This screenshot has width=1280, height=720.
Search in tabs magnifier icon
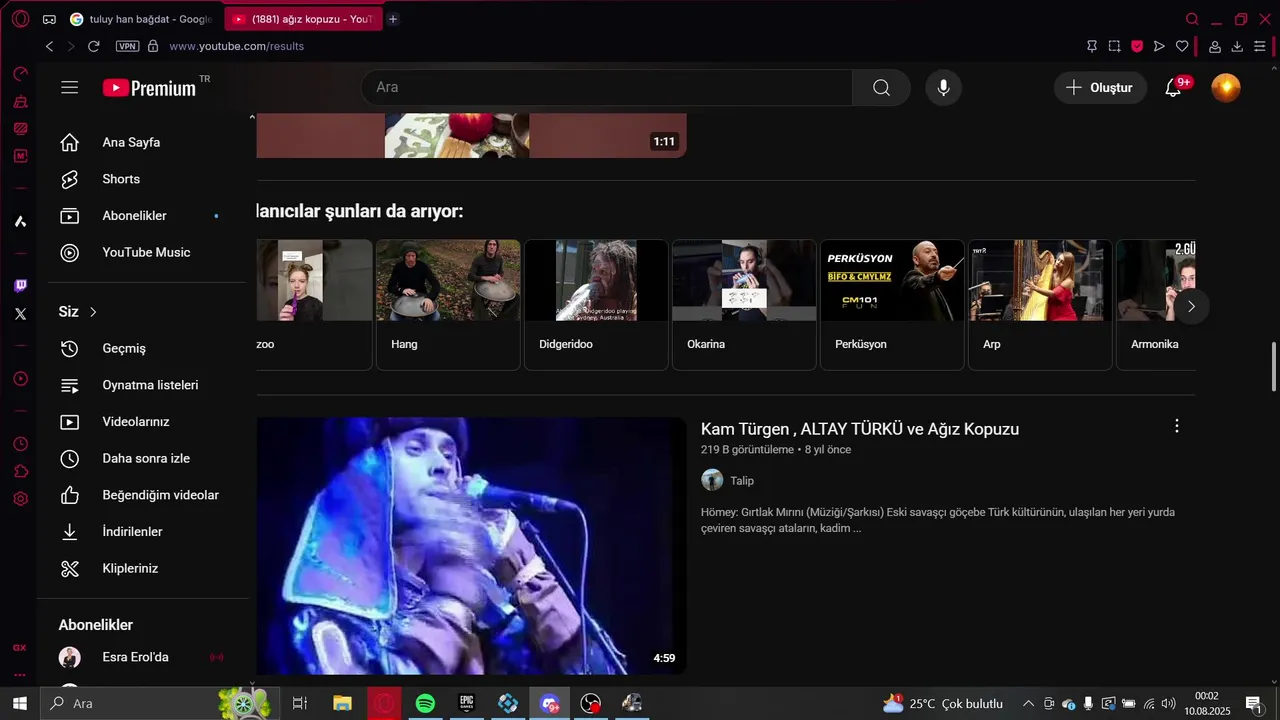click(x=1192, y=19)
